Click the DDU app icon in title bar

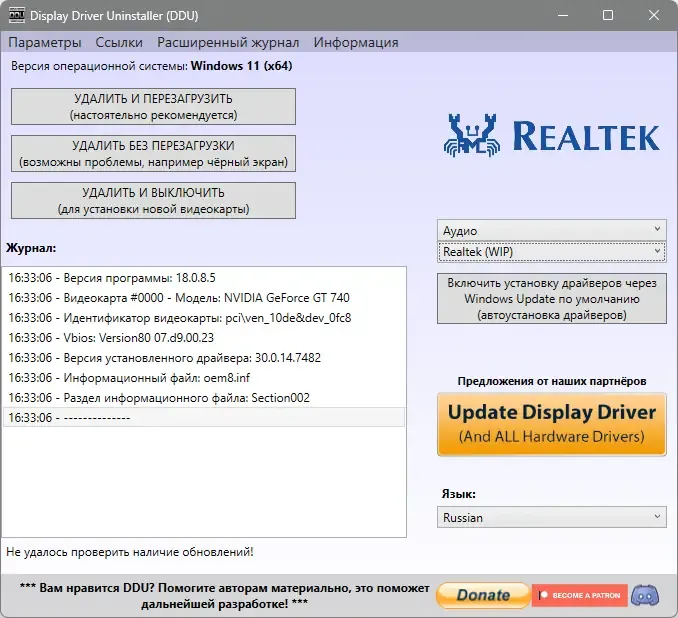(16, 16)
